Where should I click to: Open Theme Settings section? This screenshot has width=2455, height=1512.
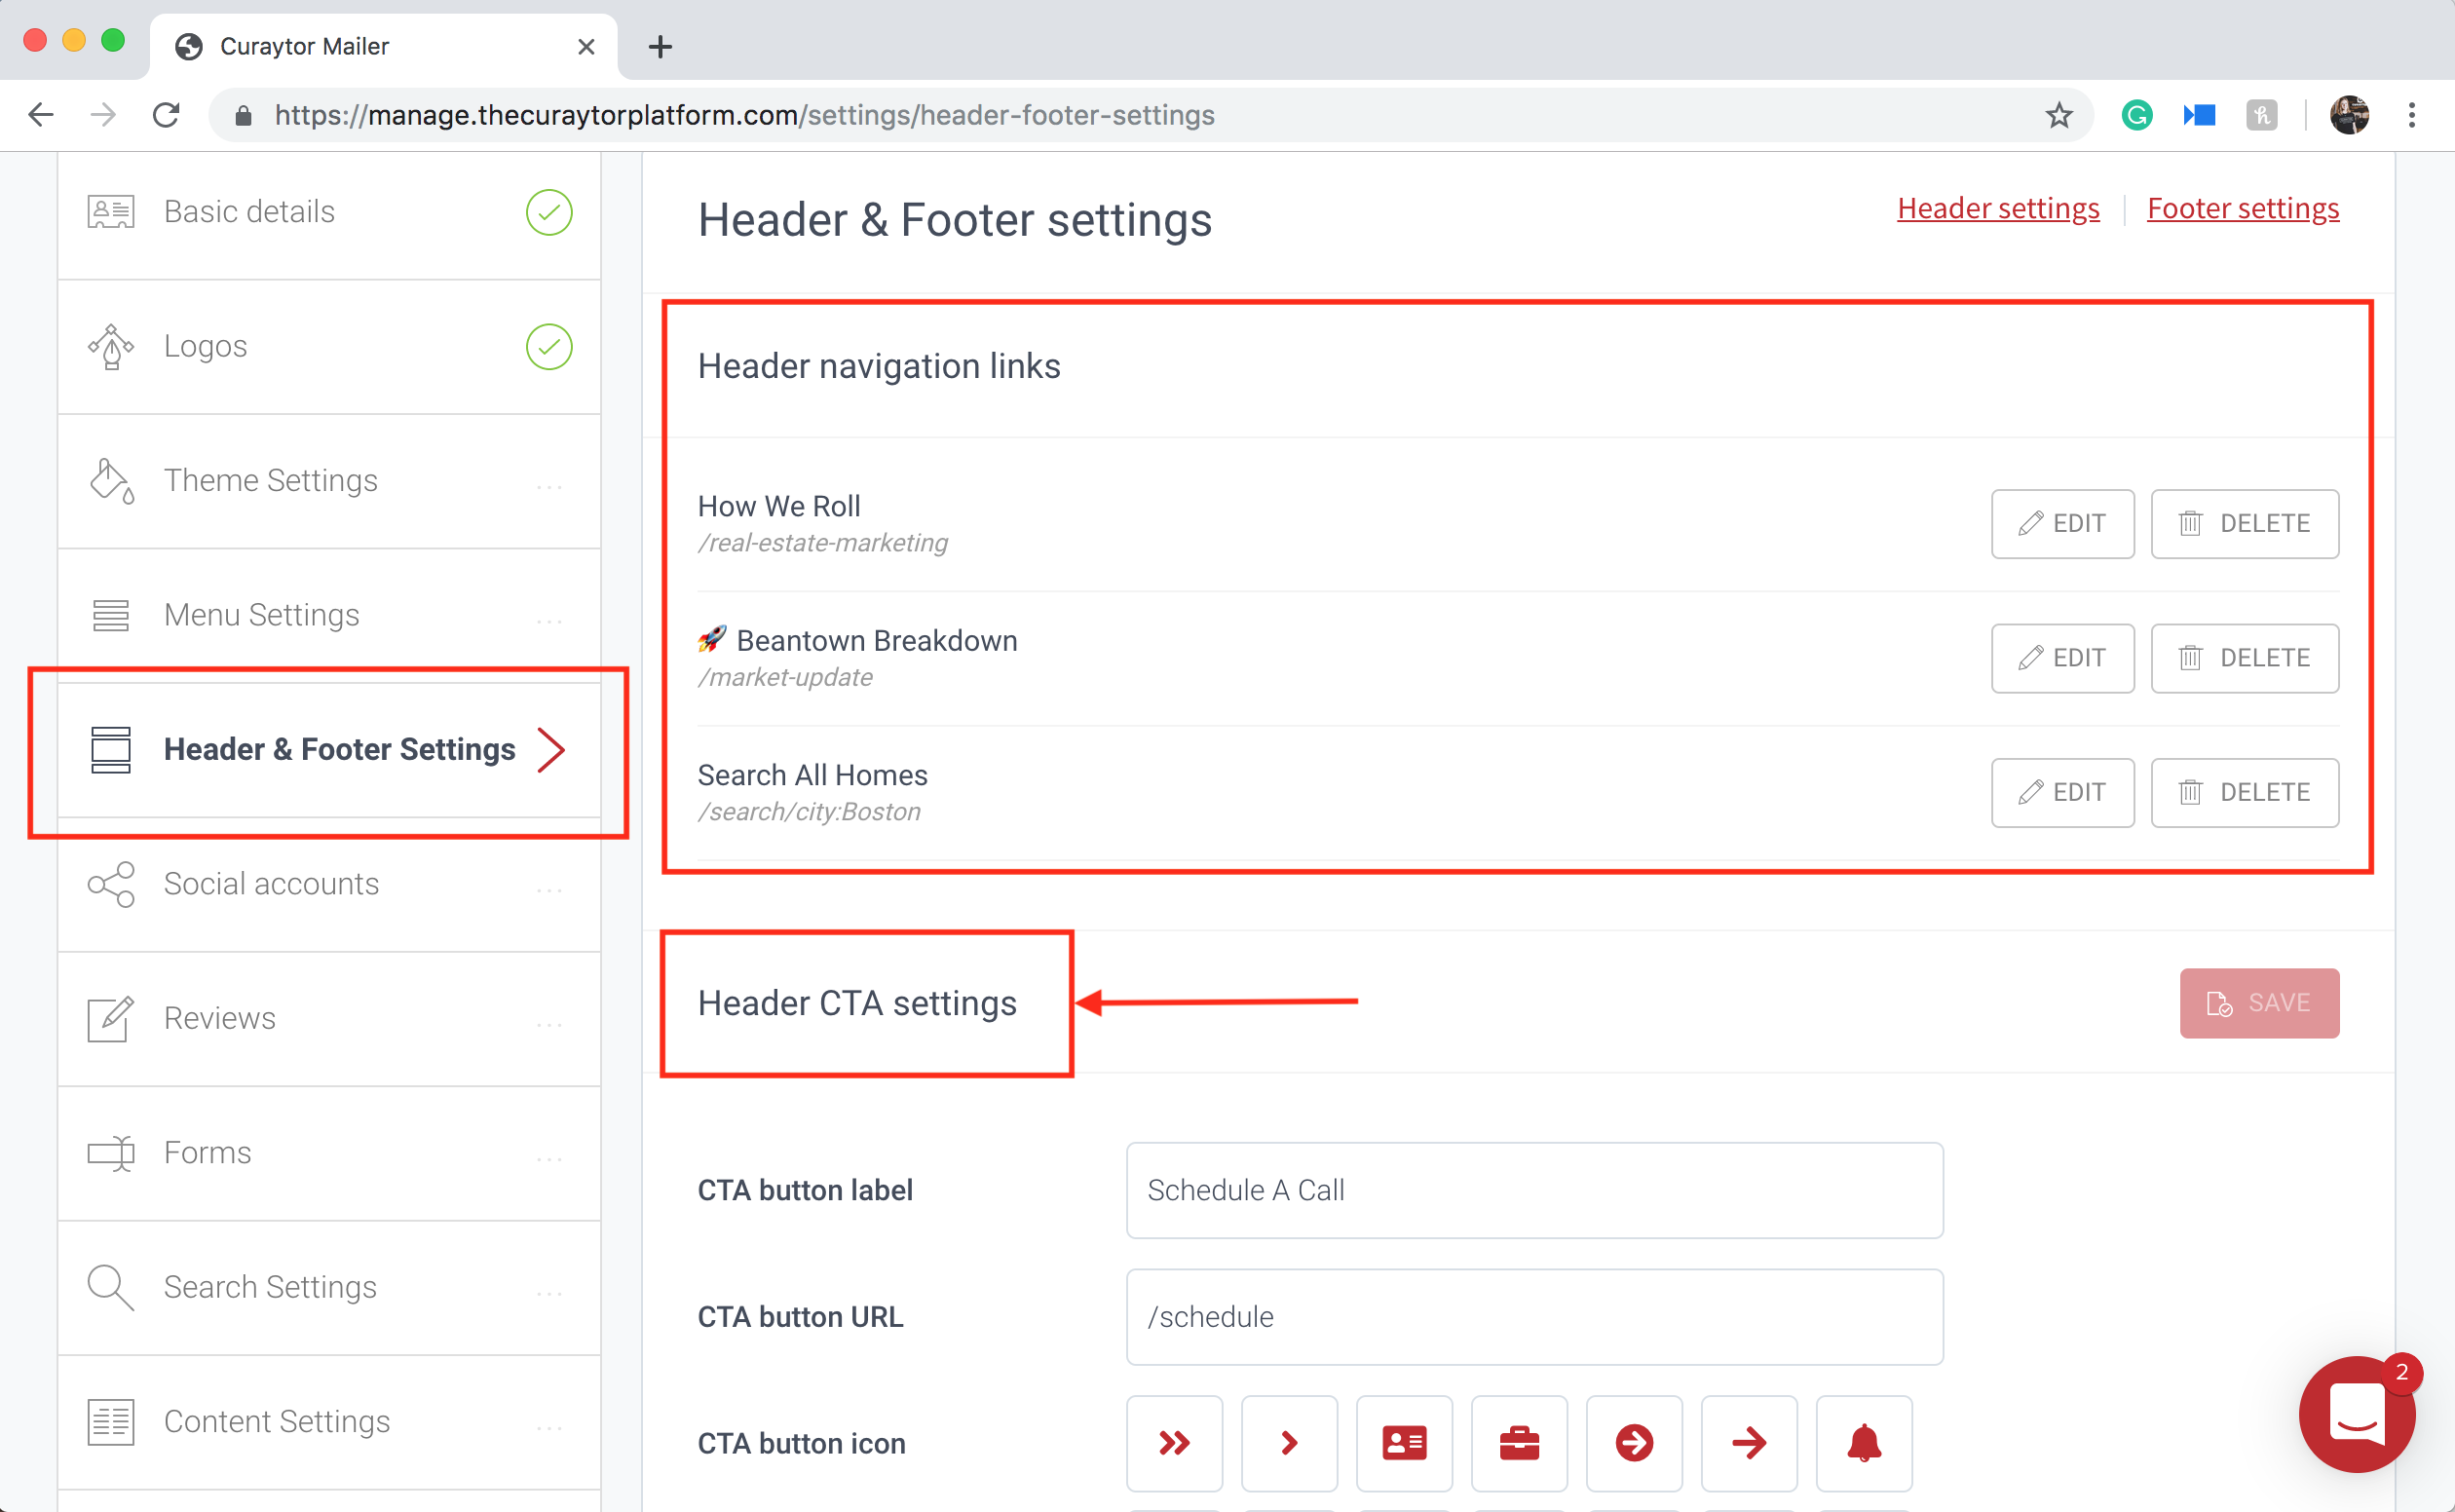point(329,481)
